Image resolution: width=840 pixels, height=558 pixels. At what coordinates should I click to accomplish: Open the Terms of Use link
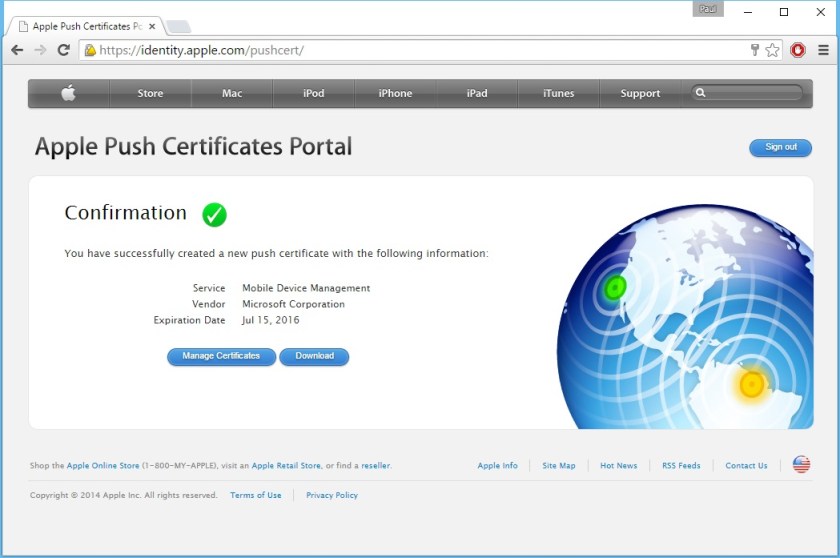point(255,495)
